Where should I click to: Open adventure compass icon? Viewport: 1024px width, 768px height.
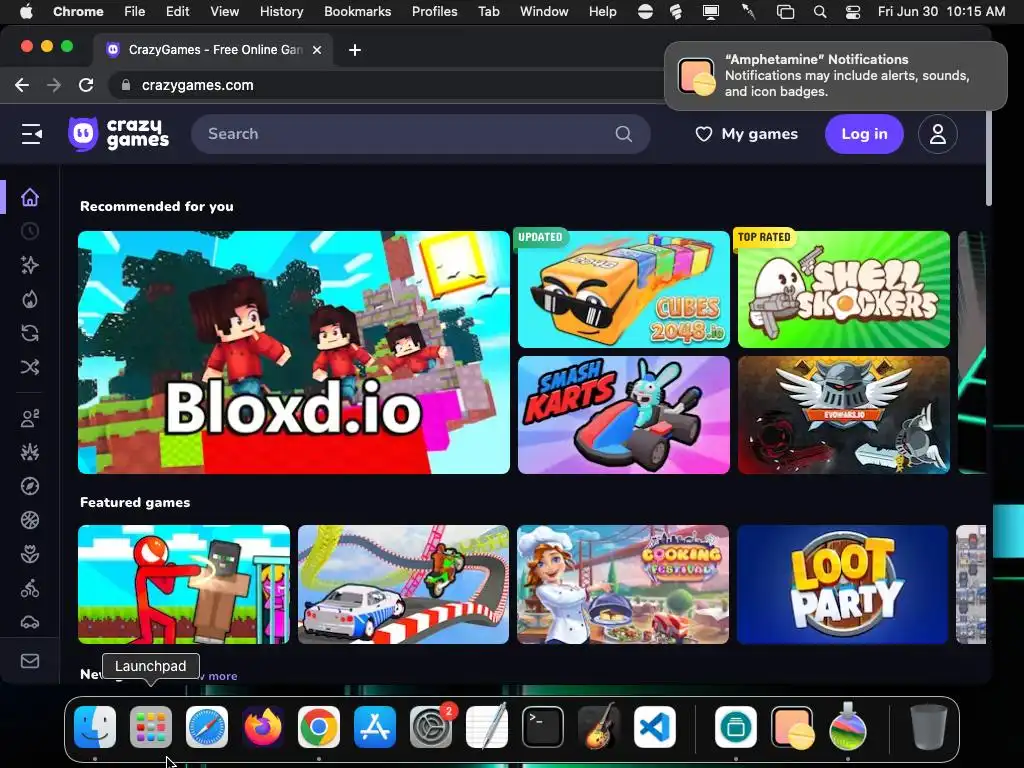coord(29,486)
